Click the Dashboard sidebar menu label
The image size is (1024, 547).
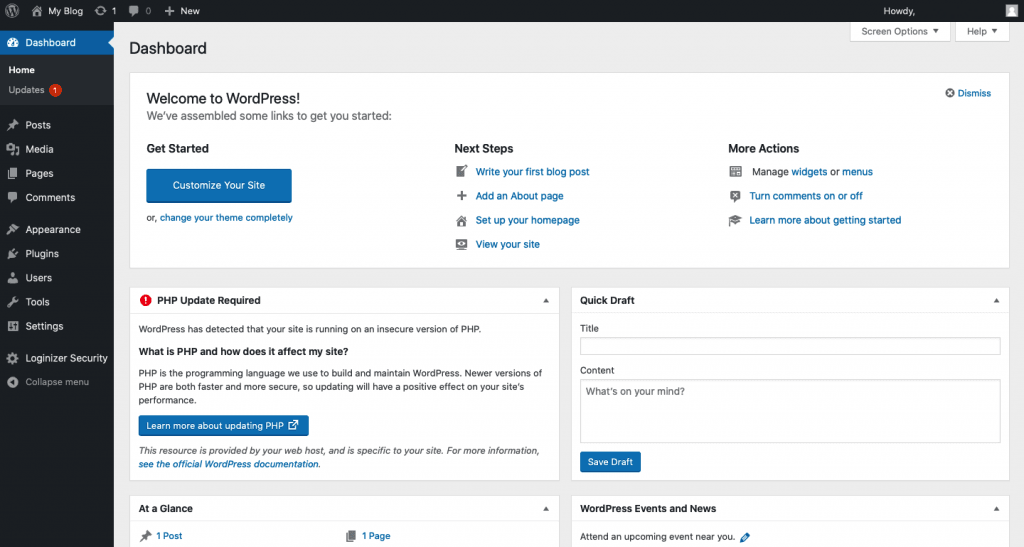(x=50, y=42)
